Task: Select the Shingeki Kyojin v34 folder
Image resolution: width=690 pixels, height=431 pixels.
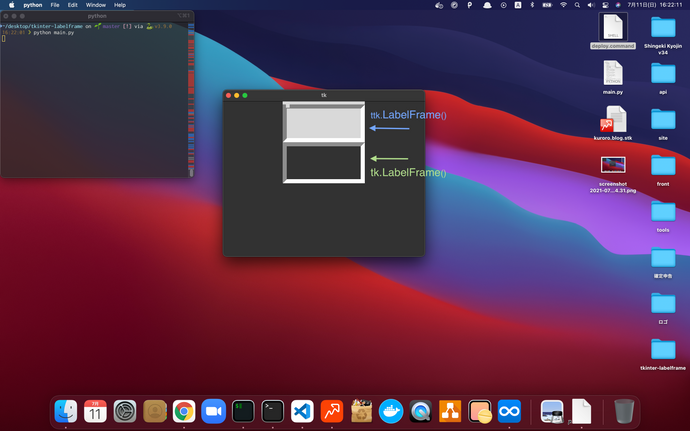Action: click(663, 34)
